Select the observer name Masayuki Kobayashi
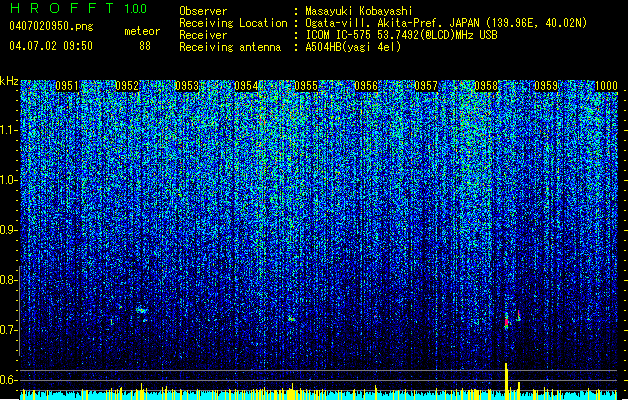 pyautogui.click(x=359, y=11)
